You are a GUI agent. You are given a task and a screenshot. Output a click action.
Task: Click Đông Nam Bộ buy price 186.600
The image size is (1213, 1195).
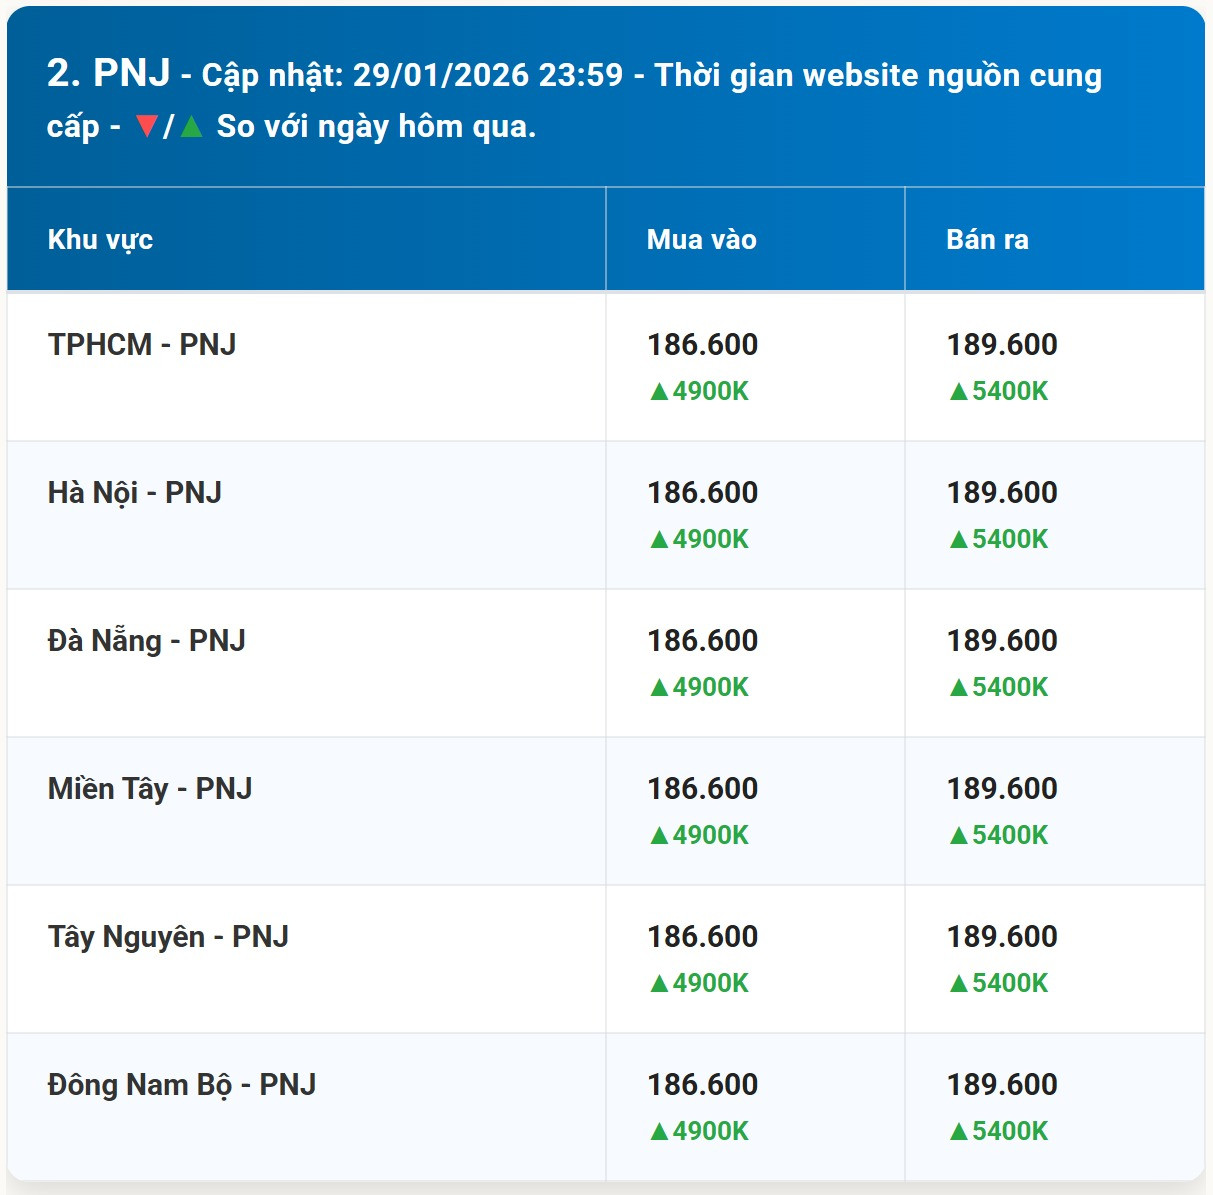(702, 1084)
